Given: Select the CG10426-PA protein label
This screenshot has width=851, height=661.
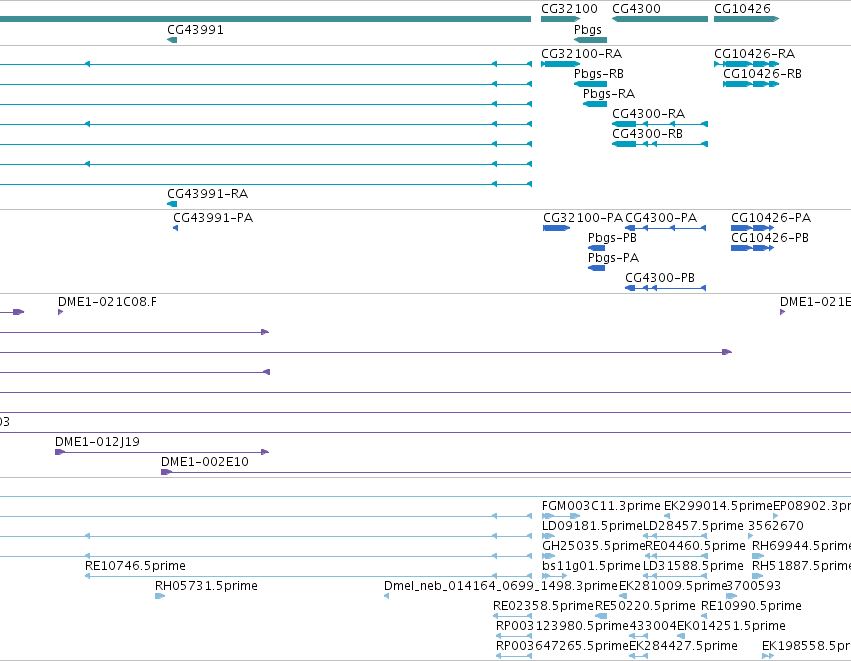Looking at the screenshot, I should click(x=771, y=218).
